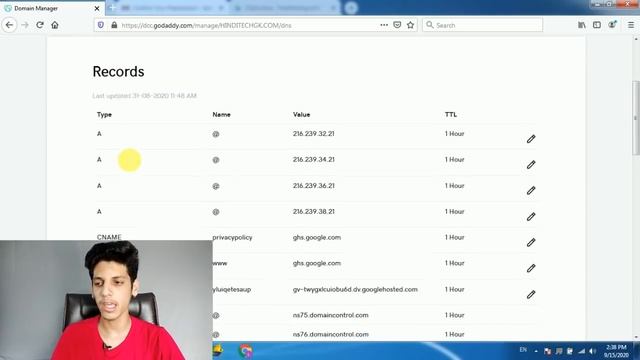Viewport: 640px width, 360px height.
Task: Edit the privacypolicy CNAME record
Action: click(531, 242)
